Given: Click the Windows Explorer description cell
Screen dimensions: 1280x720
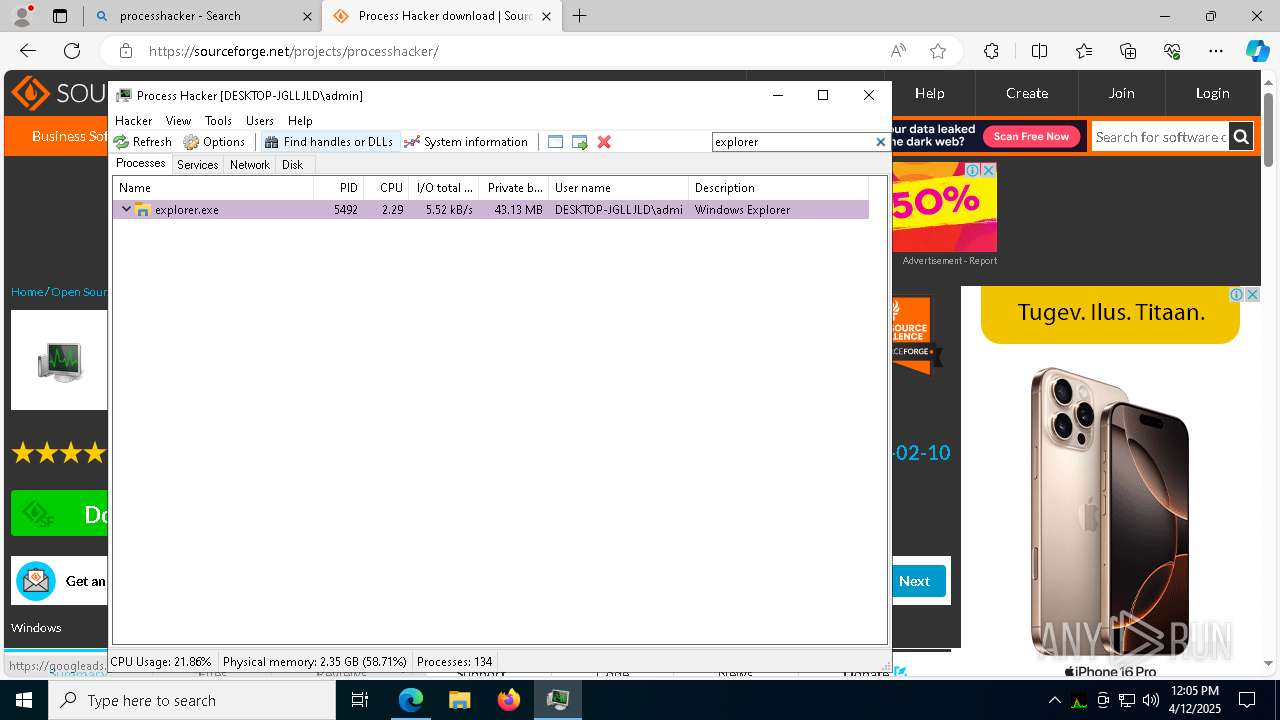Looking at the screenshot, I should (x=742, y=210).
